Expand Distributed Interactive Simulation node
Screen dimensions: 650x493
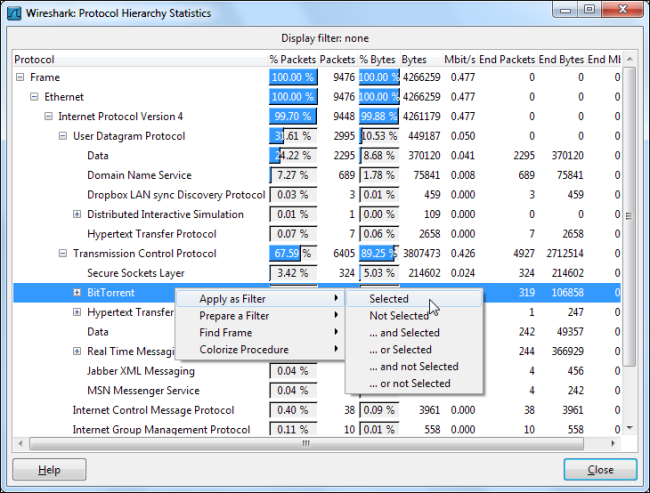coord(77,215)
